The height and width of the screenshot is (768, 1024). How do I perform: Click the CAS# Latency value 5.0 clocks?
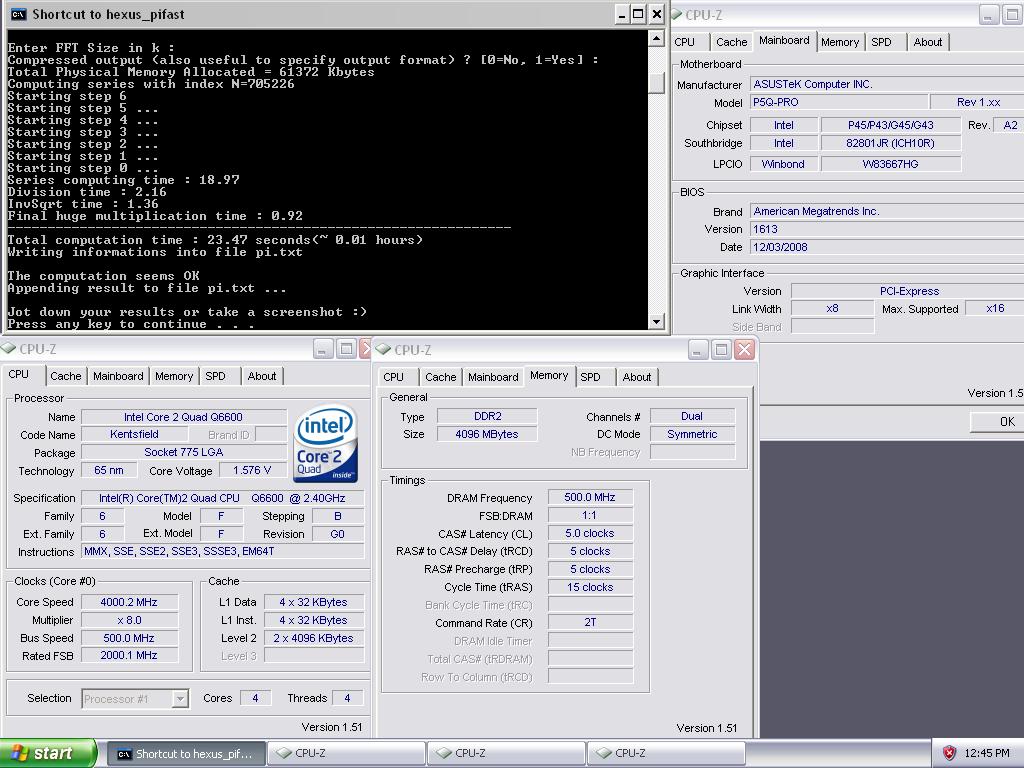click(x=590, y=533)
